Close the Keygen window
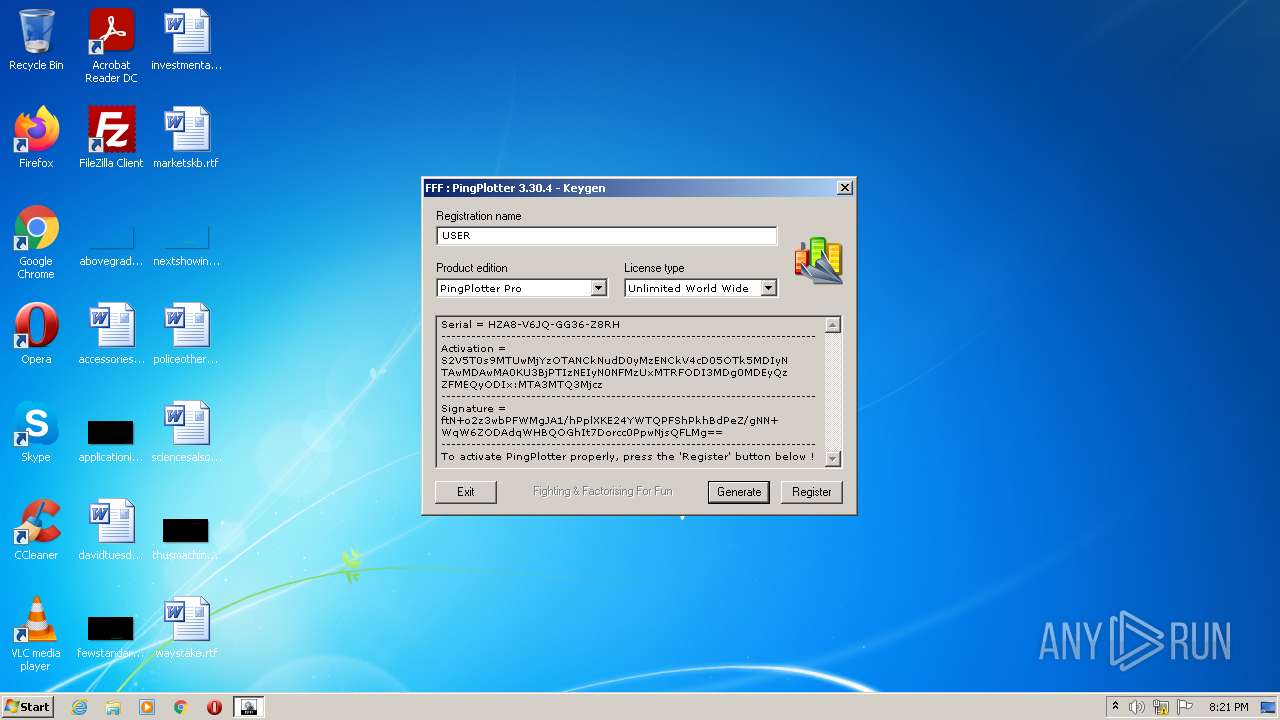Screen dimensions: 1280x720 click(845, 188)
